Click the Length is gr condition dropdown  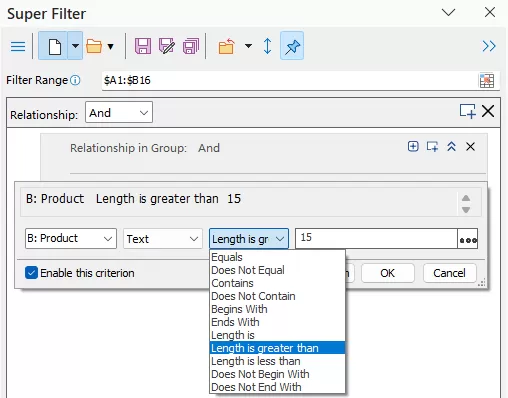tap(249, 238)
